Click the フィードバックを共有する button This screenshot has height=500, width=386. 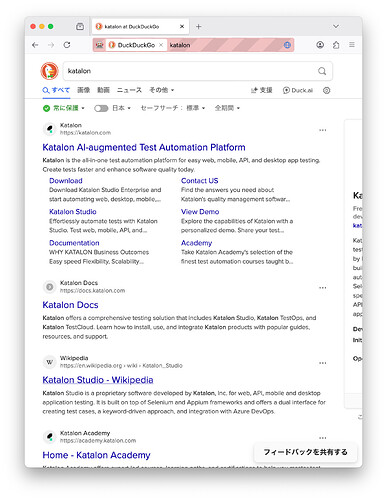(305, 452)
